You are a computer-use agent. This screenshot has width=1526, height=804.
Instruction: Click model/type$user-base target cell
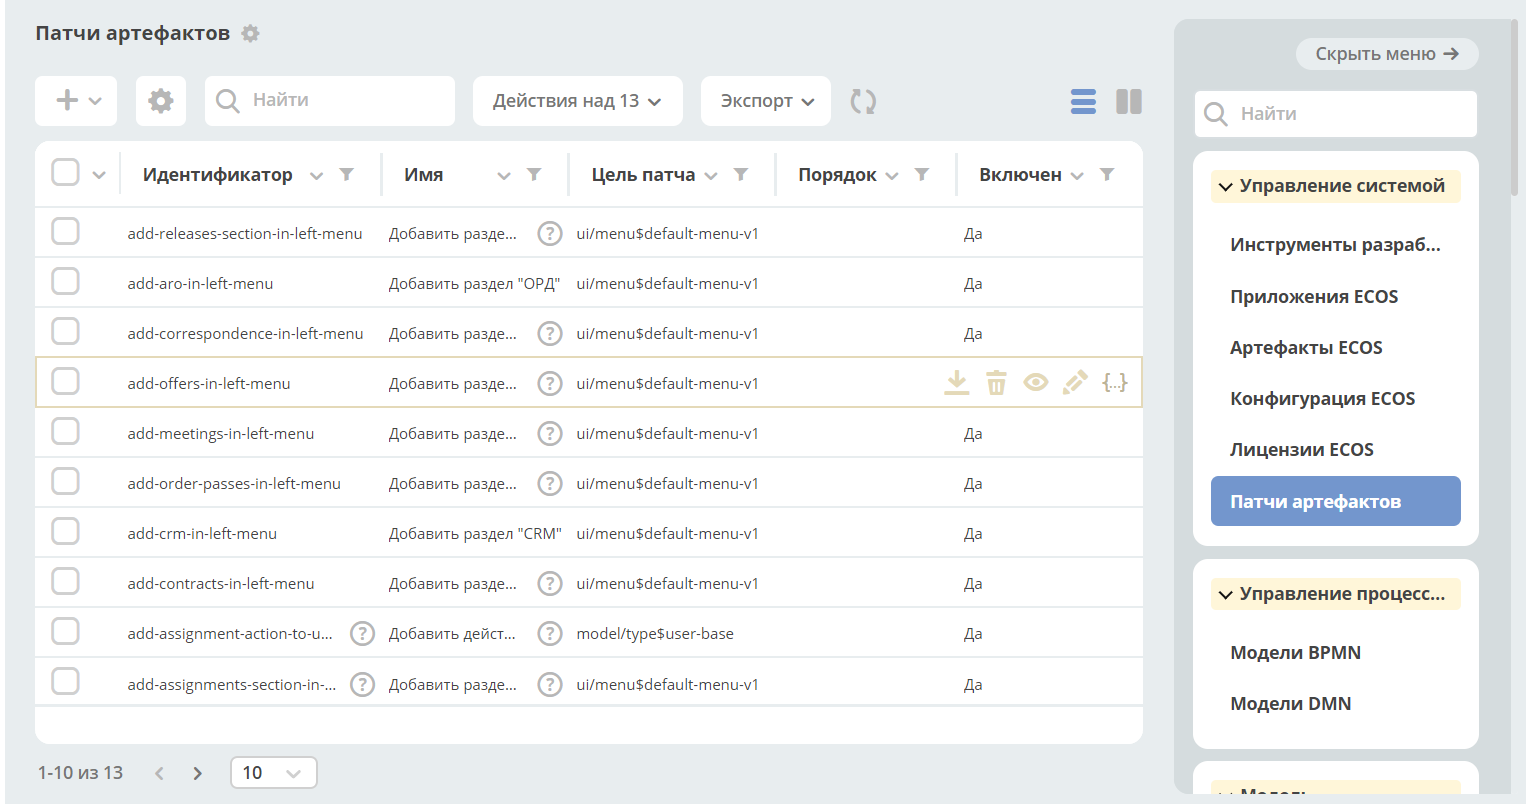click(x=655, y=634)
